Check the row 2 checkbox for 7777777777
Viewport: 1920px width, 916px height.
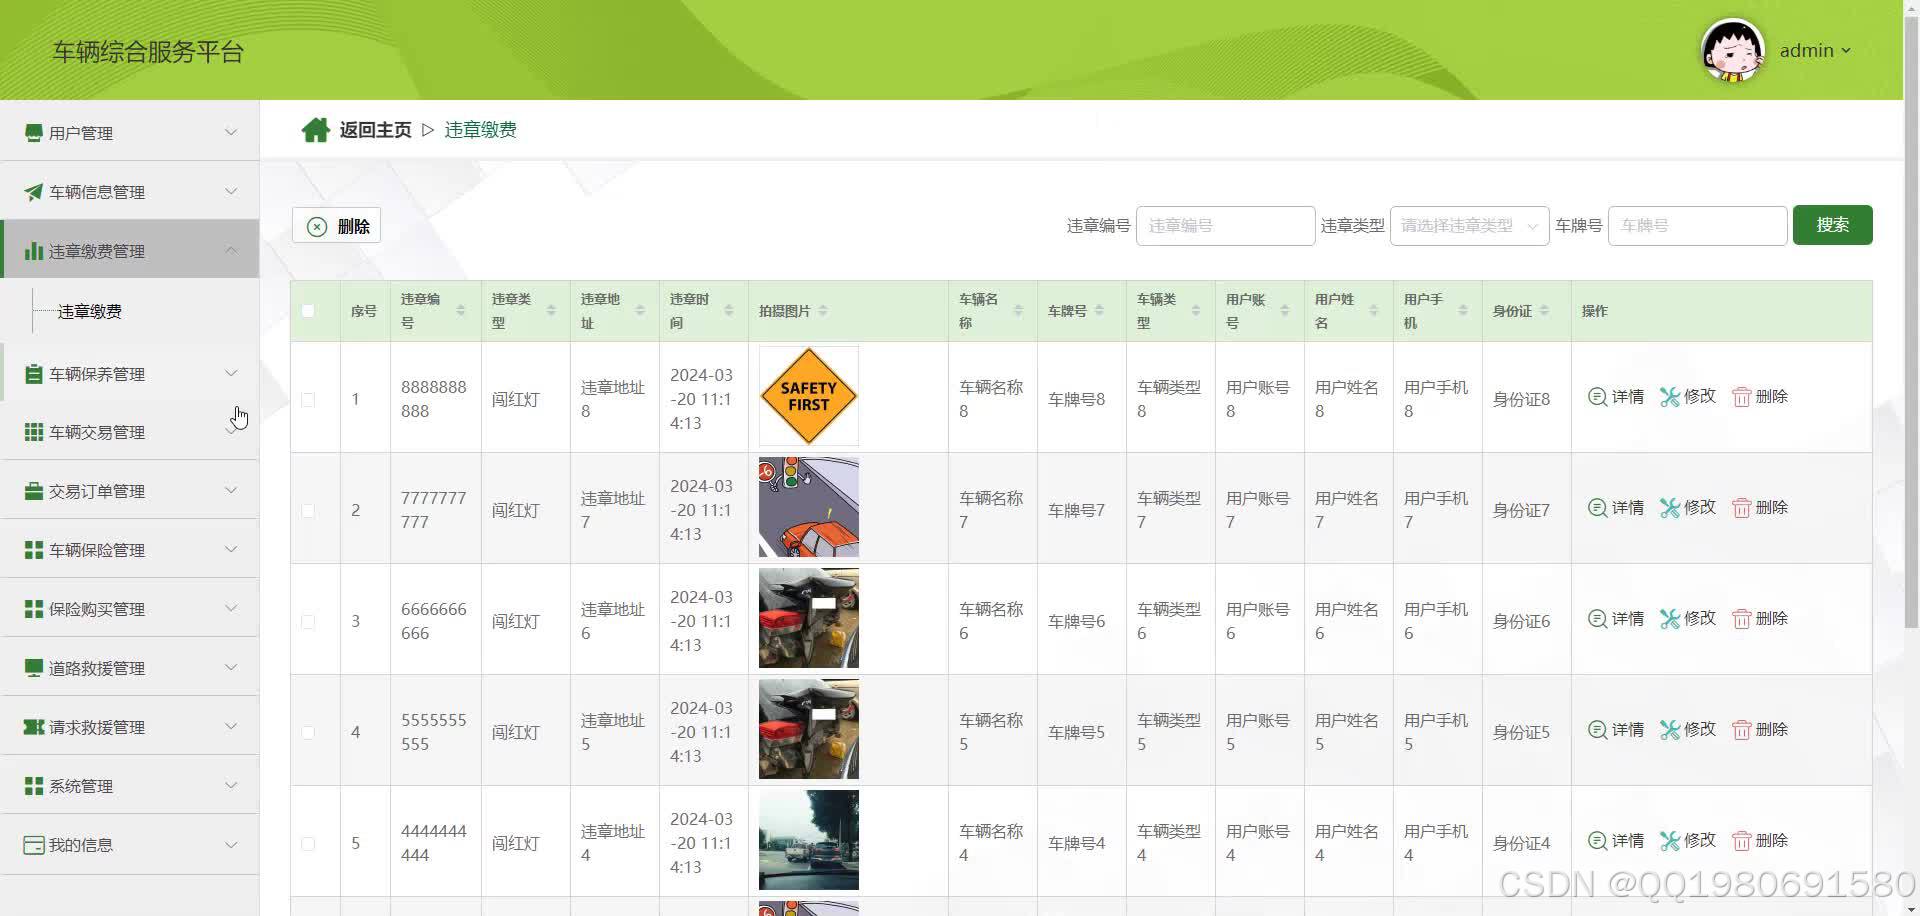pos(308,511)
